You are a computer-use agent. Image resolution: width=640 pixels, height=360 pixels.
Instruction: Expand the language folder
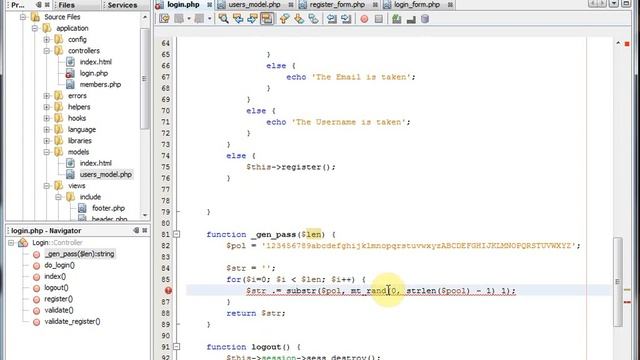click(47, 129)
